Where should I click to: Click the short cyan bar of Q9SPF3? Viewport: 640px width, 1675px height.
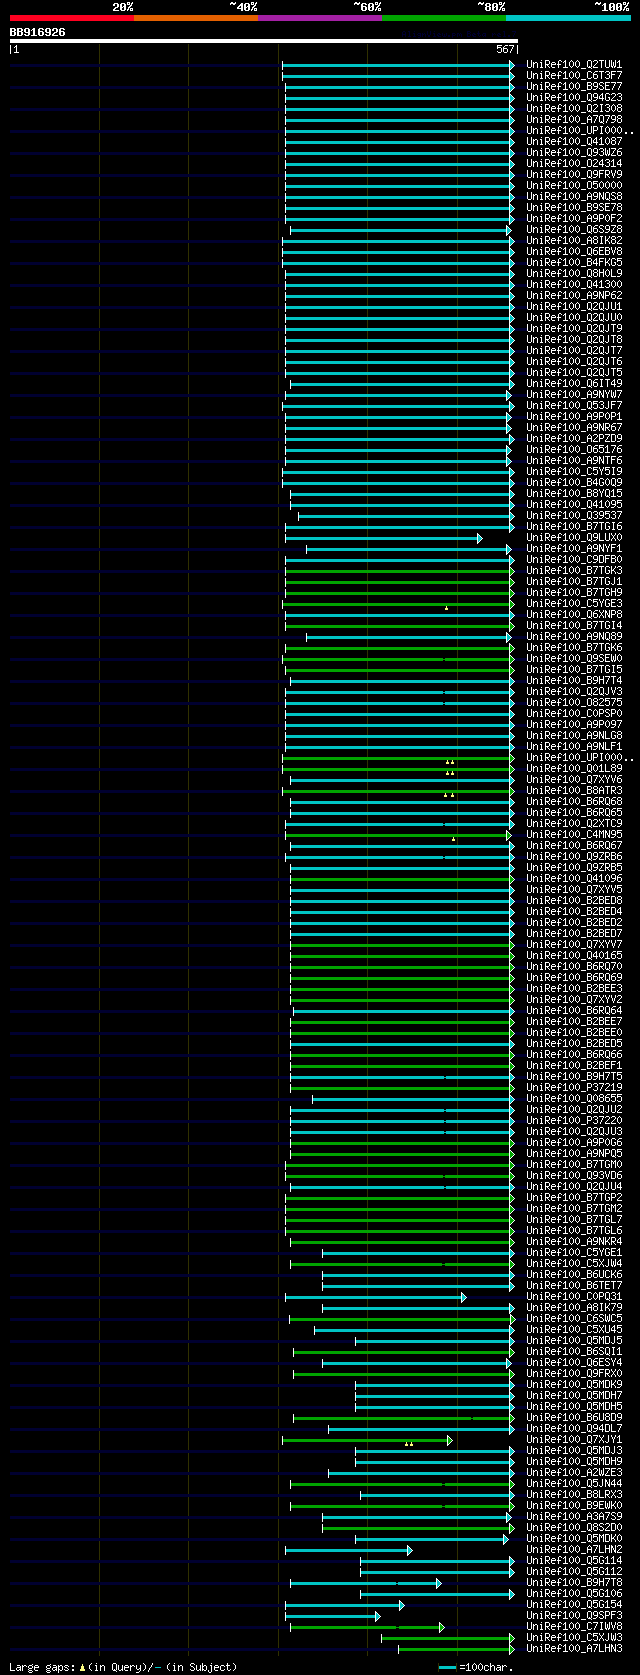tap(333, 1616)
